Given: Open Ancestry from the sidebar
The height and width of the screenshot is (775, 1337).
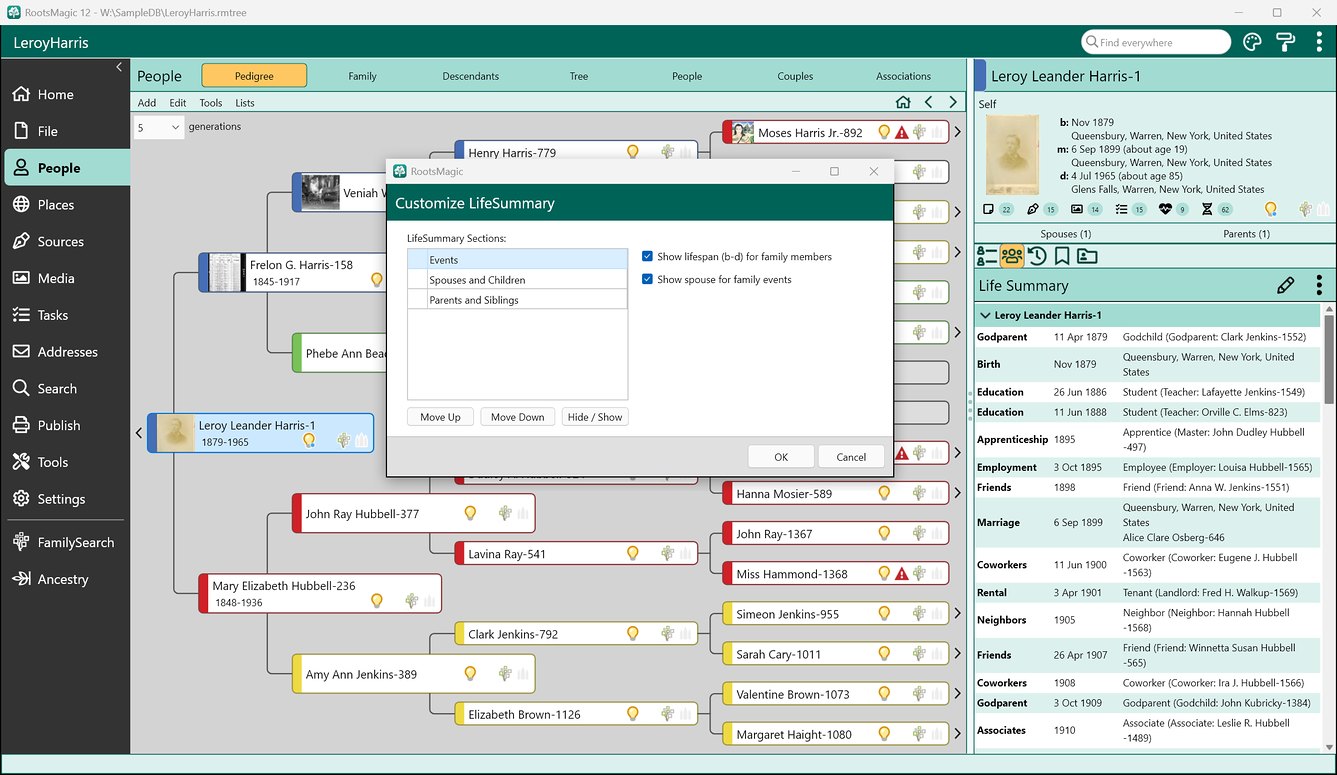Looking at the screenshot, I should [64, 579].
